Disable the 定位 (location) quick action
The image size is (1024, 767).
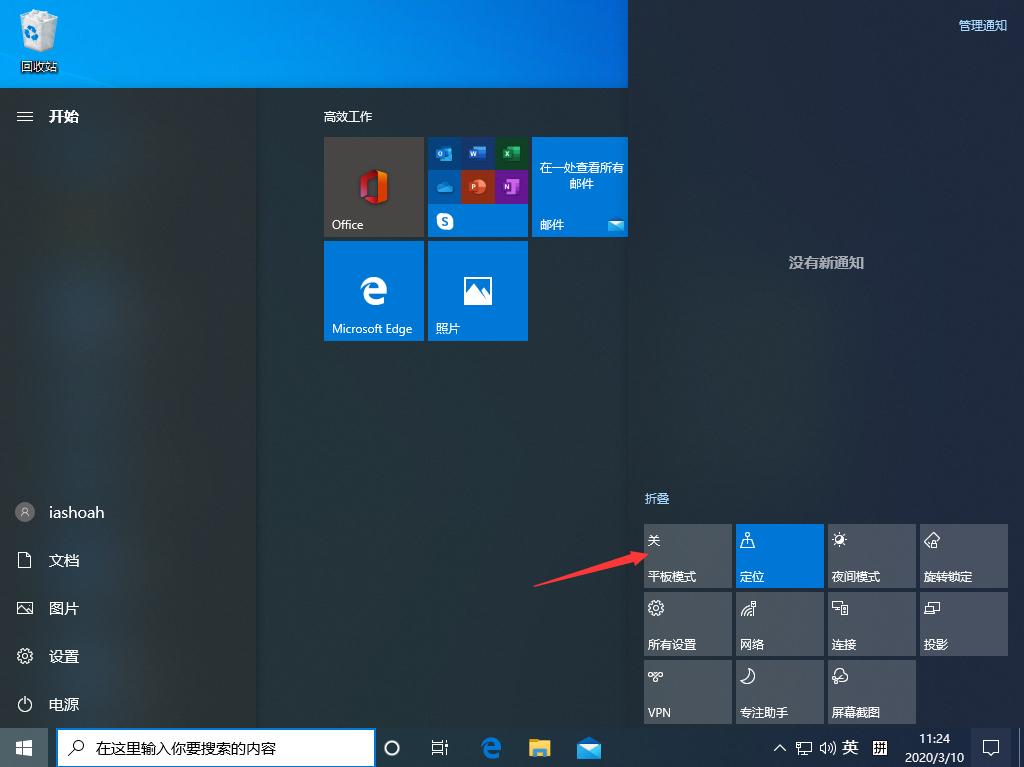[779, 556]
